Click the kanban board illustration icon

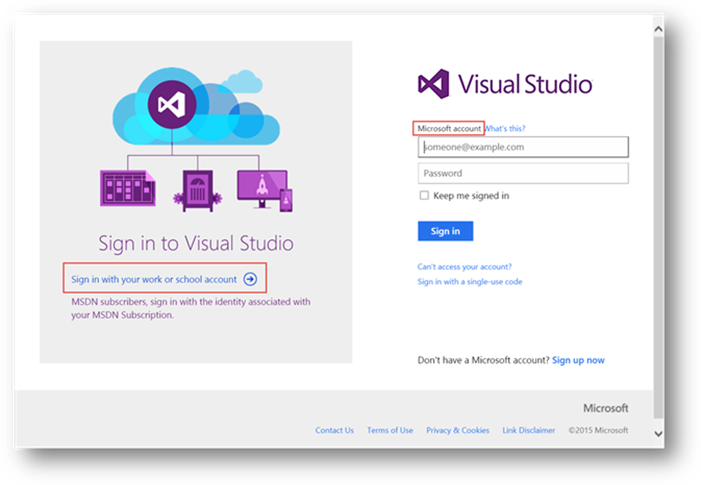(x=127, y=187)
